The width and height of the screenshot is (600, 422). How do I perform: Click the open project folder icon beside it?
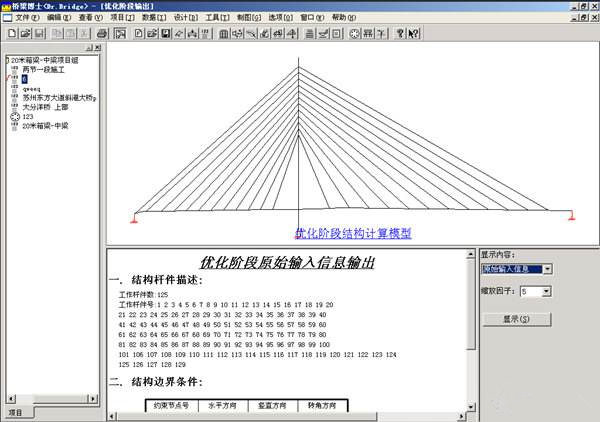152,33
